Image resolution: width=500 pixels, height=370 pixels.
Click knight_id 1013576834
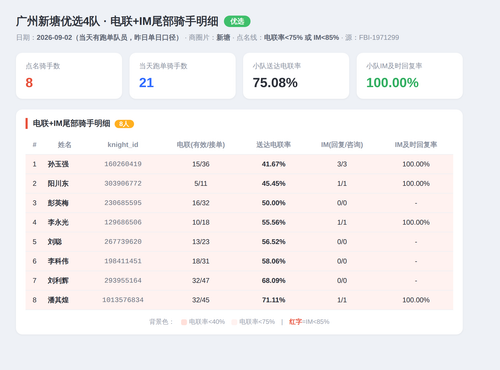tap(123, 300)
